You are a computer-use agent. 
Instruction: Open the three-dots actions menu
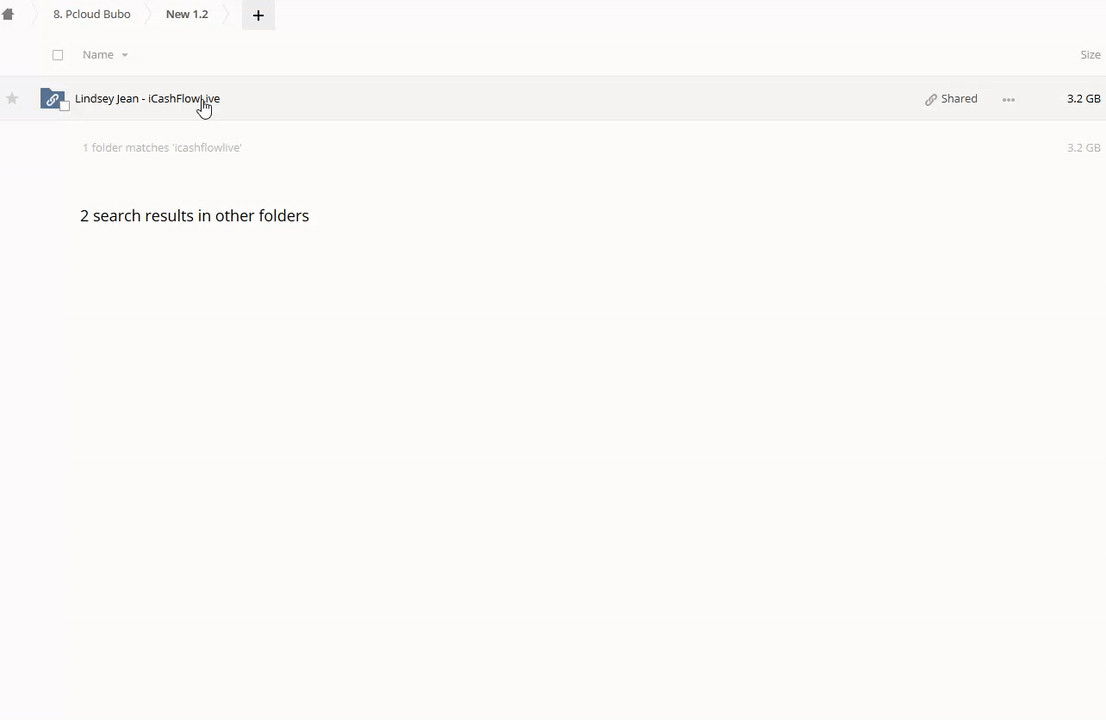(1008, 99)
